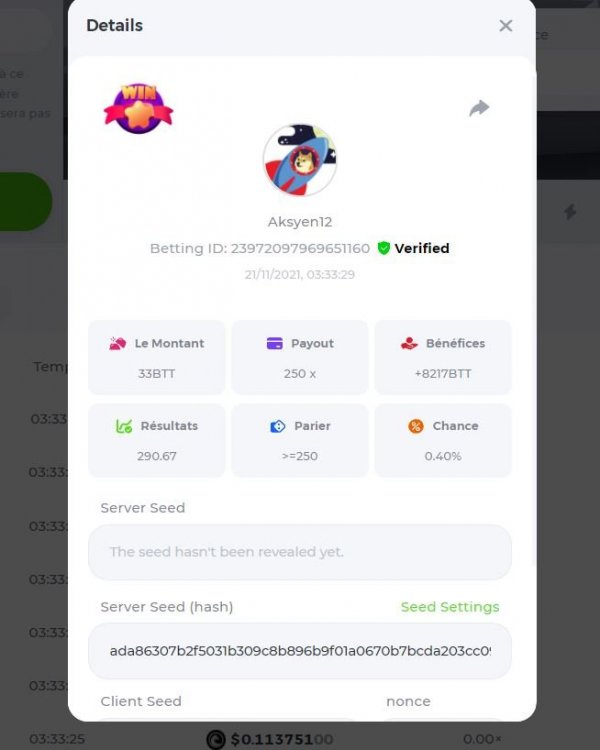Screen dimensions: 600x750
Task: Click the Payout card icon
Action: pyautogui.click(x=275, y=343)
